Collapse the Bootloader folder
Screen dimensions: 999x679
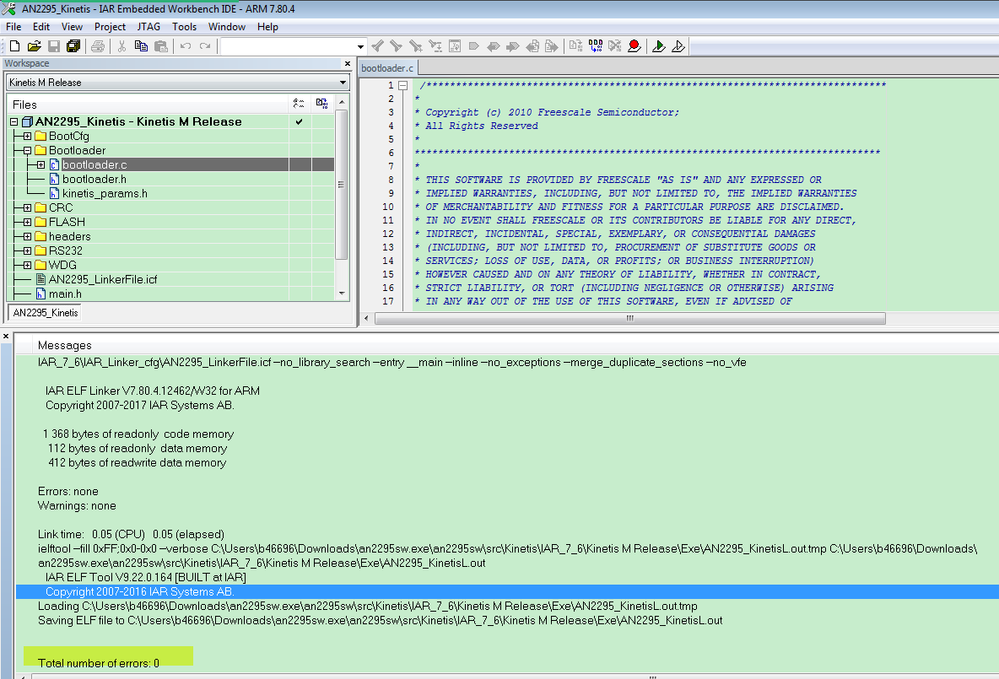(27, 150)
